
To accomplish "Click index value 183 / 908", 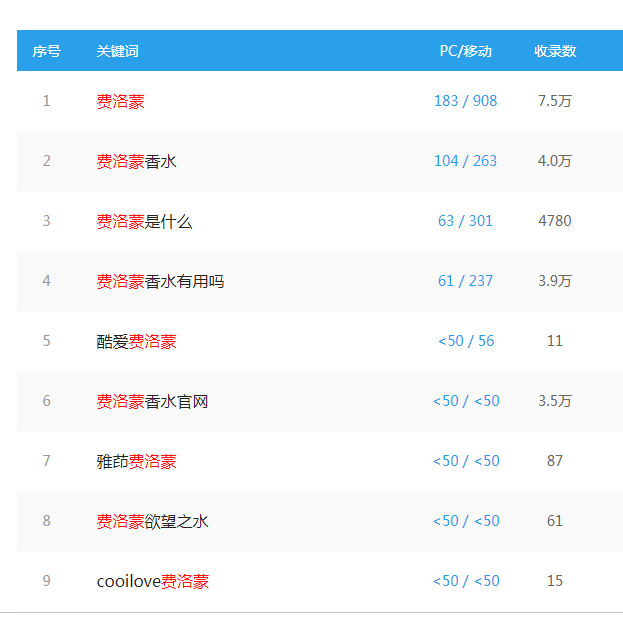I will 466,101.
